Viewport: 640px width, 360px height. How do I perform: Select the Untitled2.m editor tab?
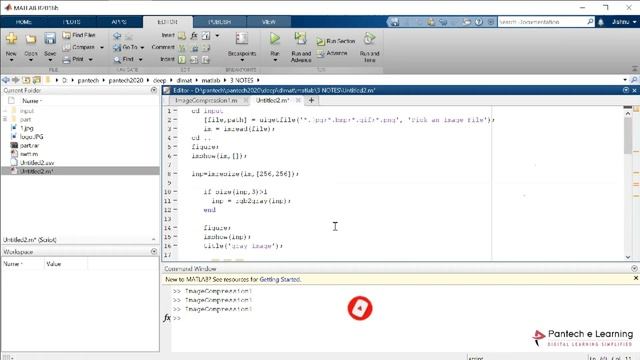[x=273, y=100]
